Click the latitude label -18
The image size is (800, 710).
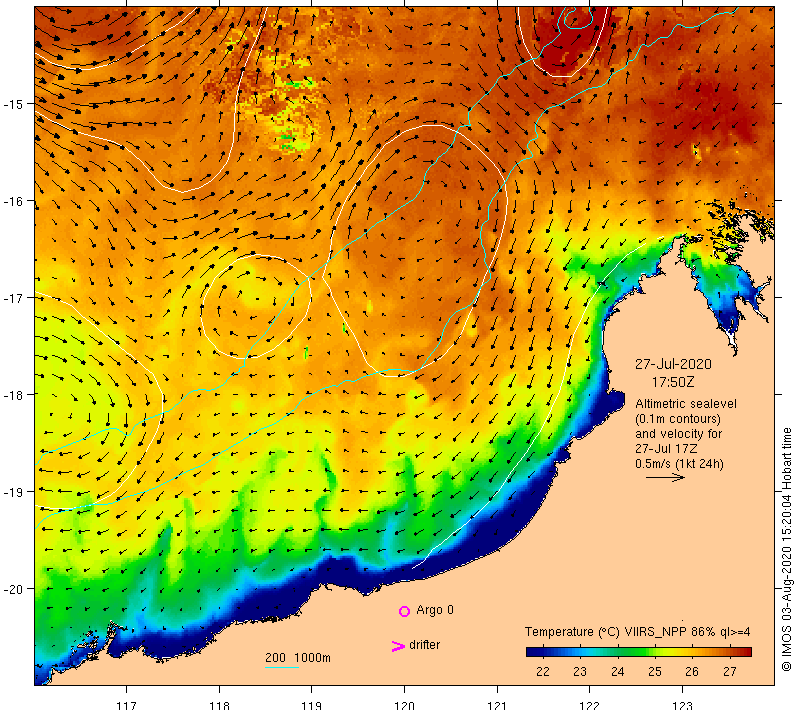pos(13,395)
